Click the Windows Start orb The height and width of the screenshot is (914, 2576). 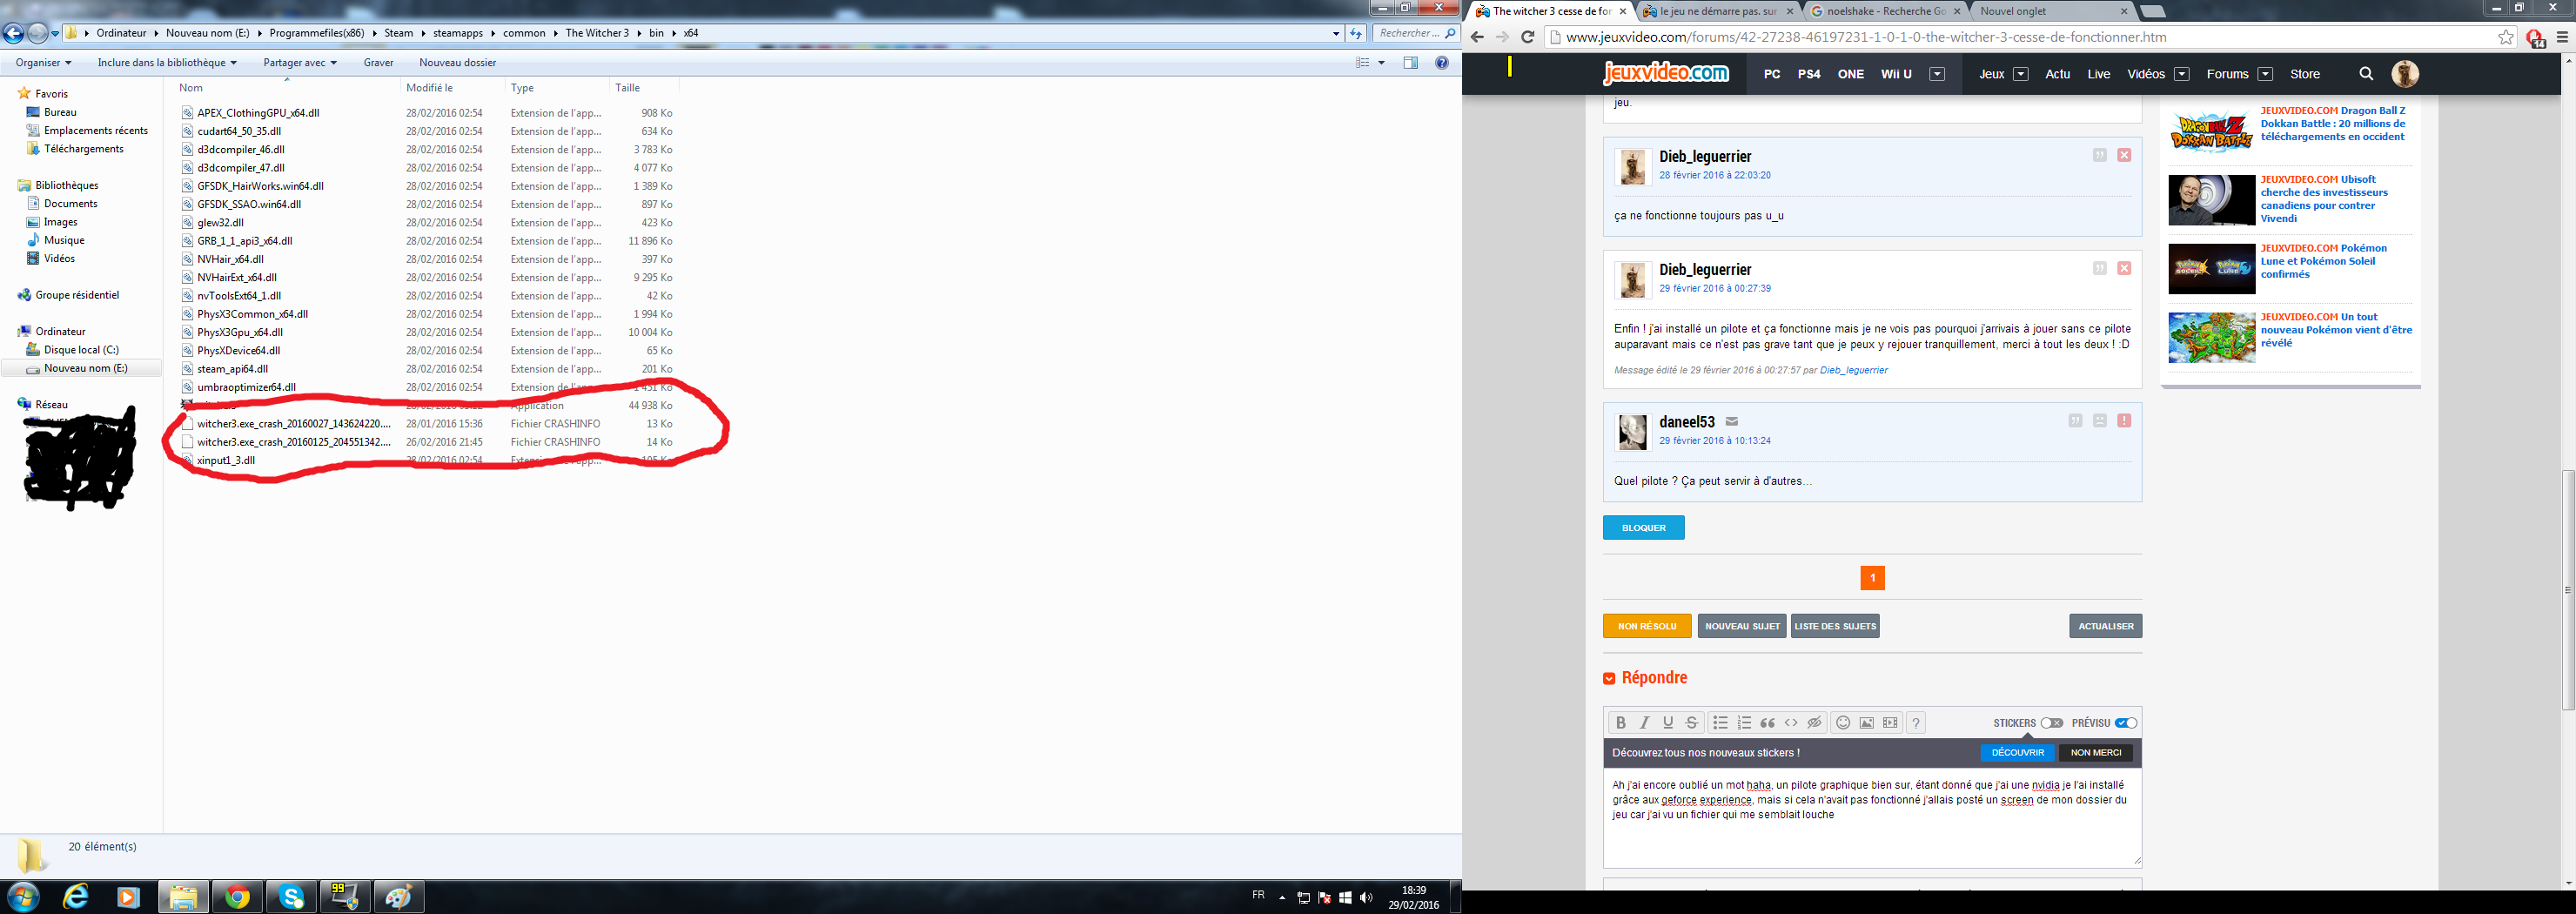(x=22, y=896)
